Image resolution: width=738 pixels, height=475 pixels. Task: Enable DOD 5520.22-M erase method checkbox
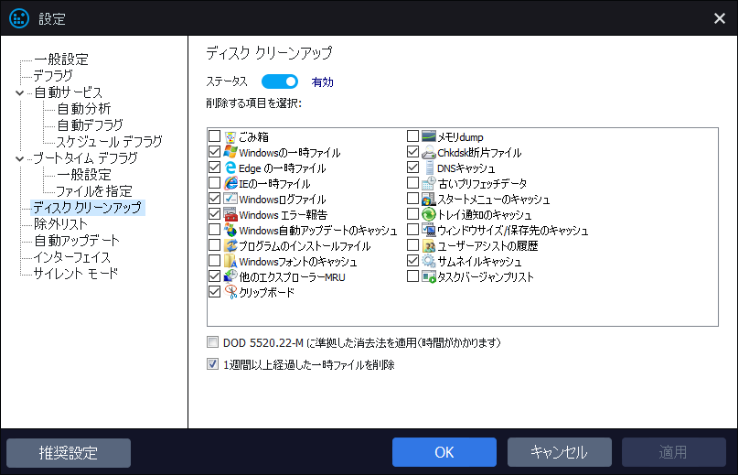213,342
